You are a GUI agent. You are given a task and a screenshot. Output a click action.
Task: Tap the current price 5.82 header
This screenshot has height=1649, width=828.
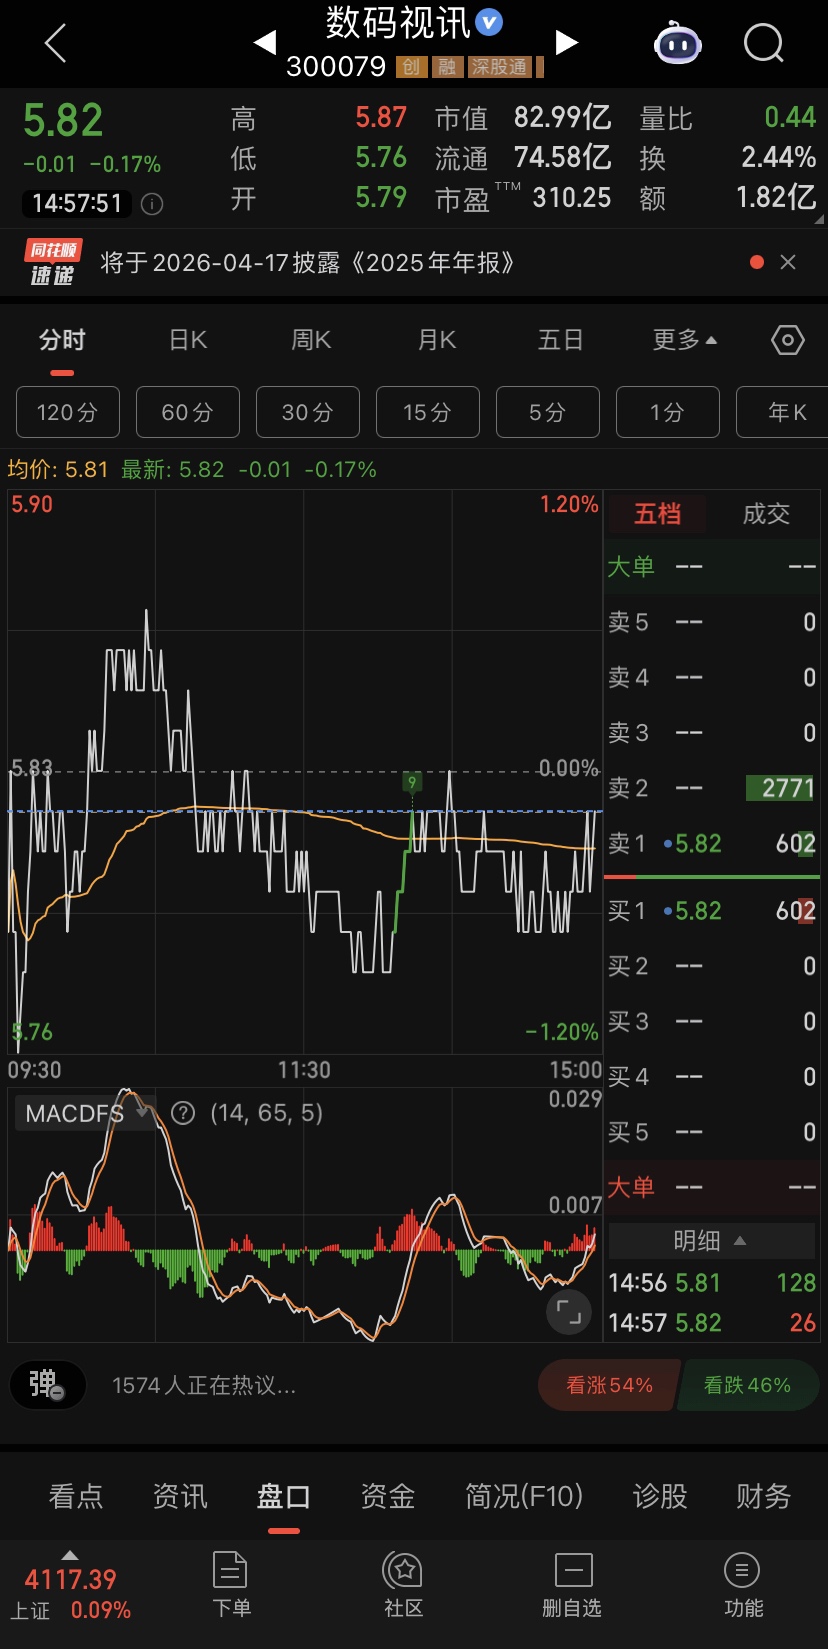[63, 121]
